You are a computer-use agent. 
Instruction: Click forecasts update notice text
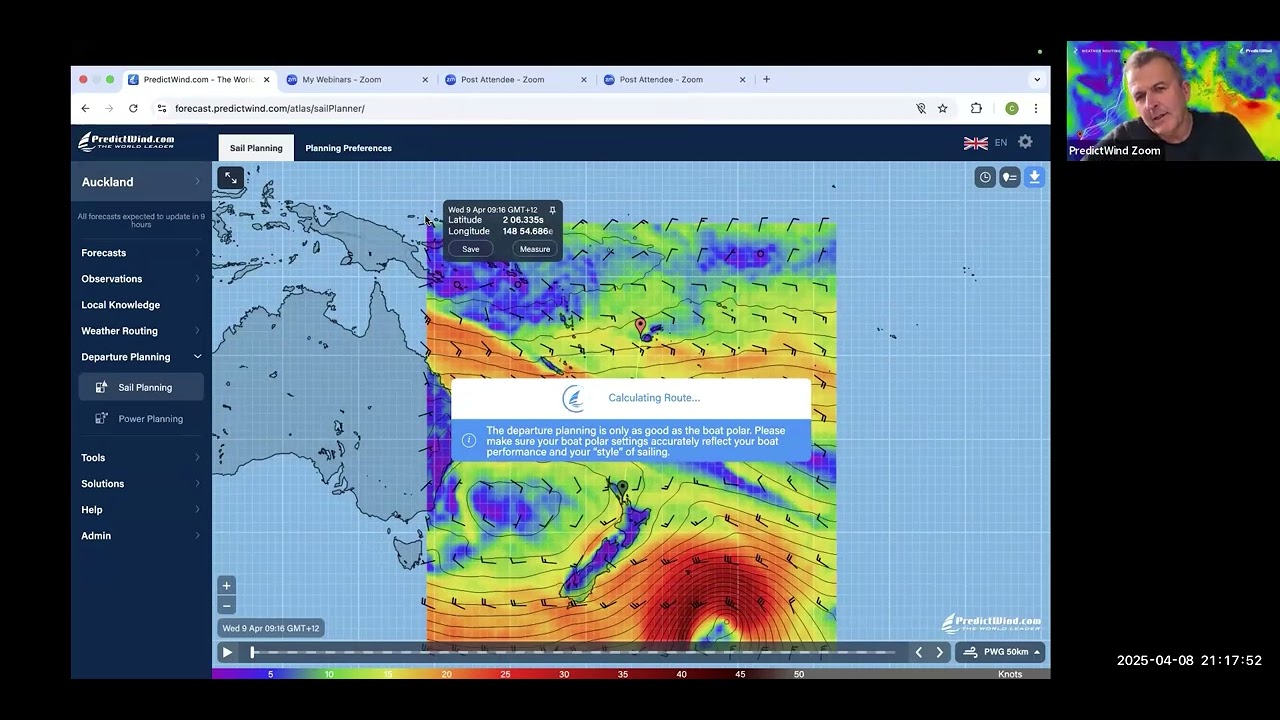[x=141, y=220]
